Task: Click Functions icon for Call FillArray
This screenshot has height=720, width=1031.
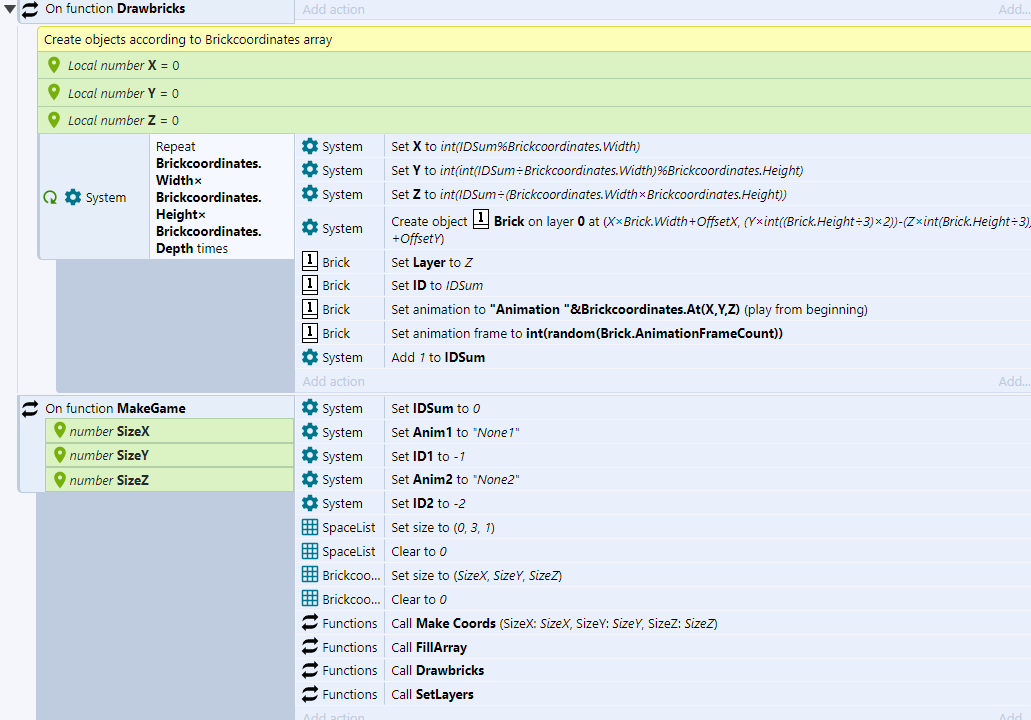Action: pos(310,646)
